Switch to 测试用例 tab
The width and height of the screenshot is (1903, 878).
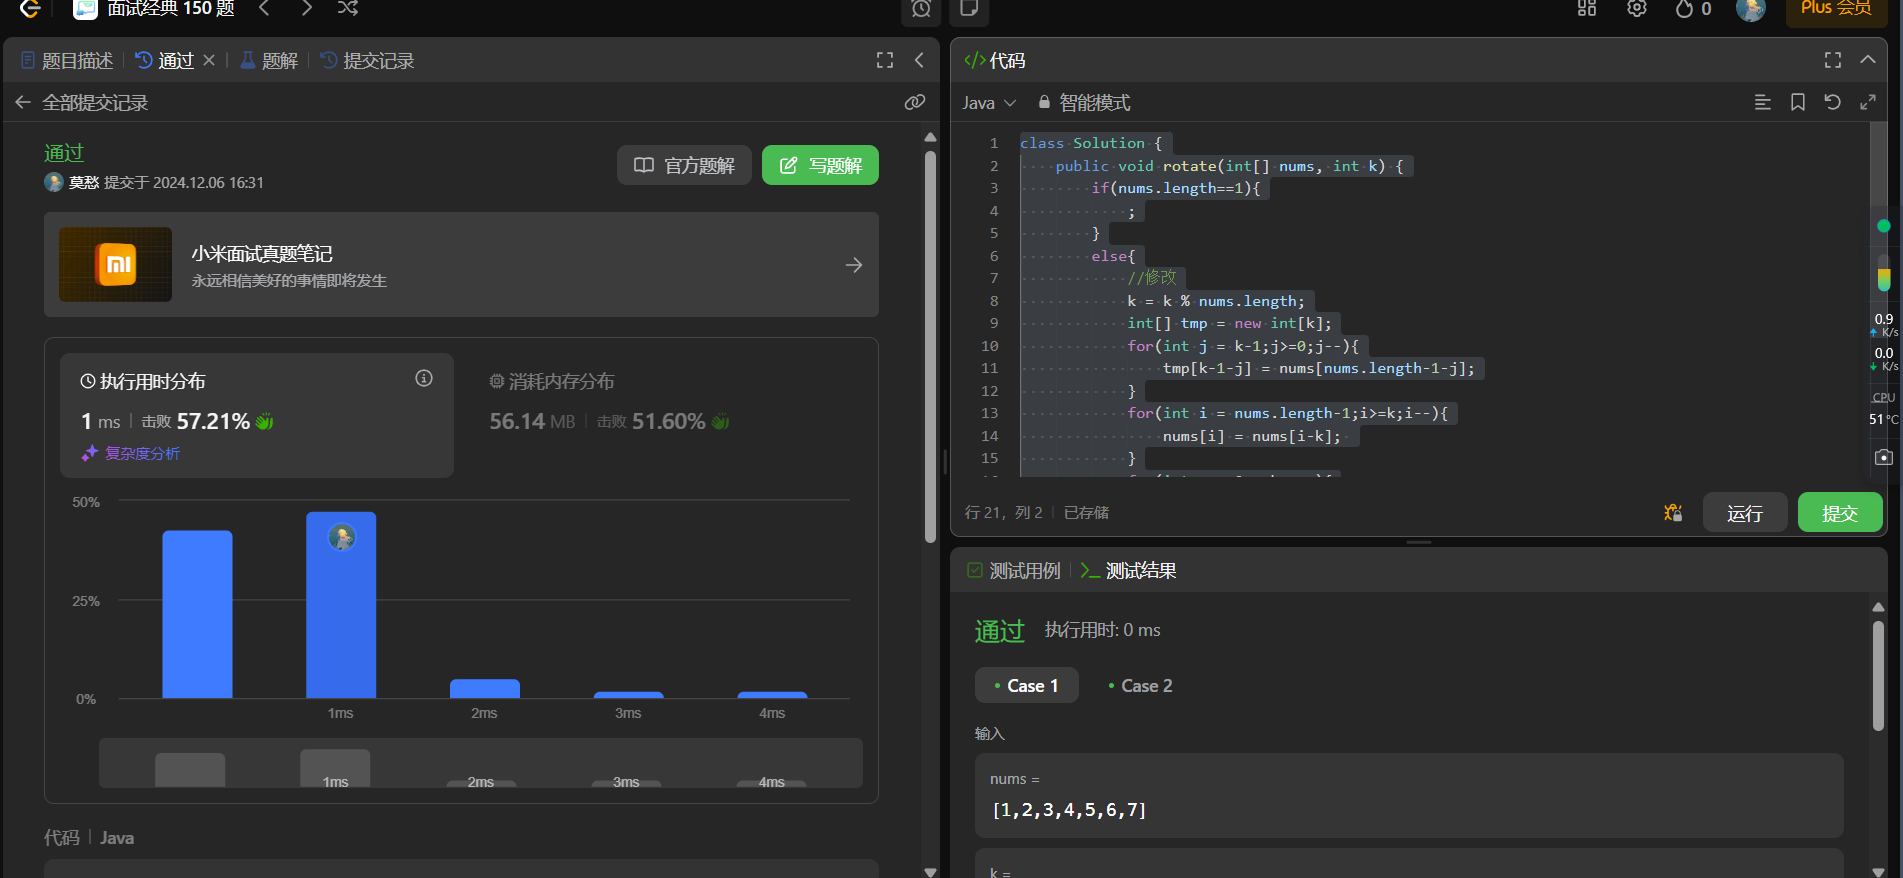[x=1014, y=571]
